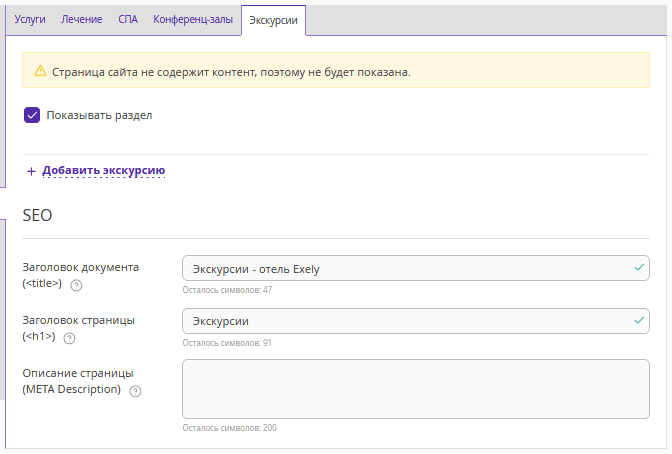Go to the Конференц-залы tab

(x=193, y=19)
